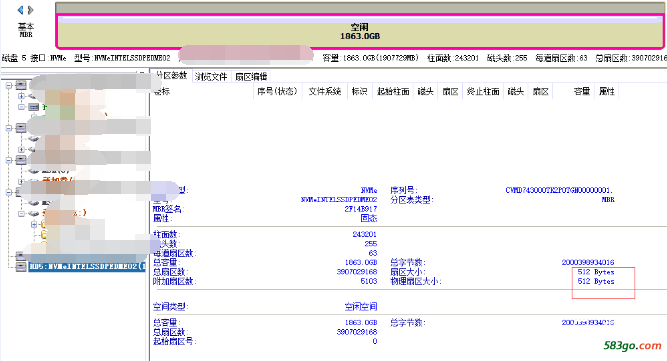Click the 512 Bytes value beside 物理扇区大小

(596, 281)
